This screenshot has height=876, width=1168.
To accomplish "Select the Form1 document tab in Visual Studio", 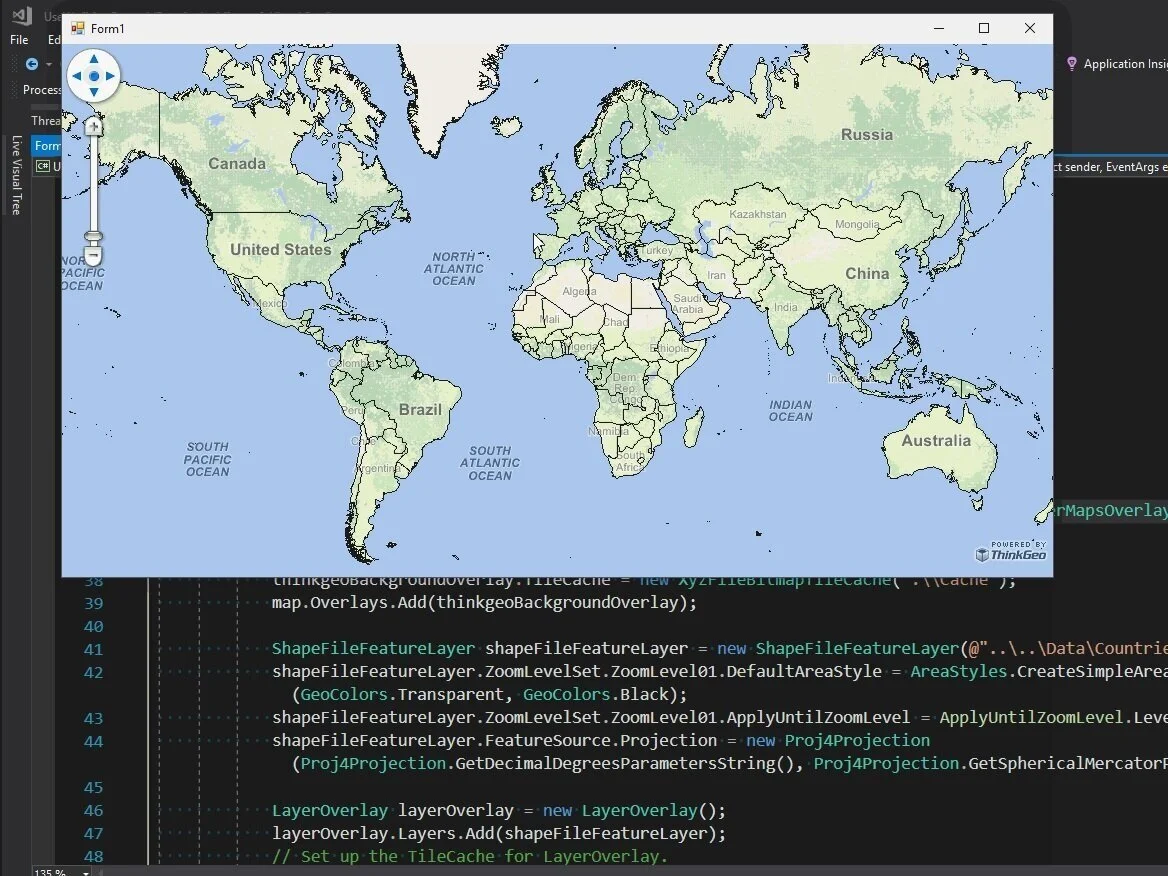I will click(x=47, y=145).
